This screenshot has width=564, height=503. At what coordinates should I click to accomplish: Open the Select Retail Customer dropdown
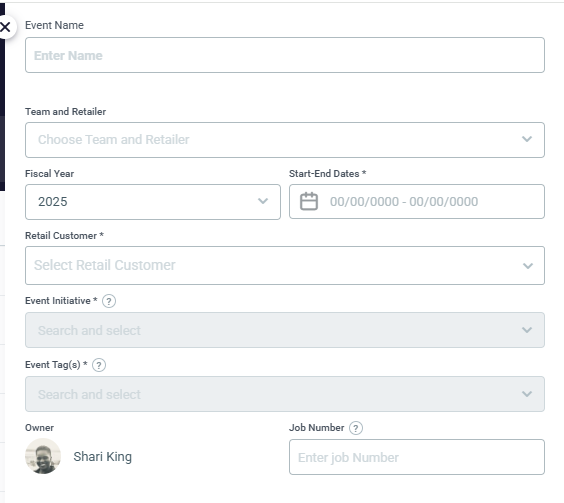tap(285, 266)
